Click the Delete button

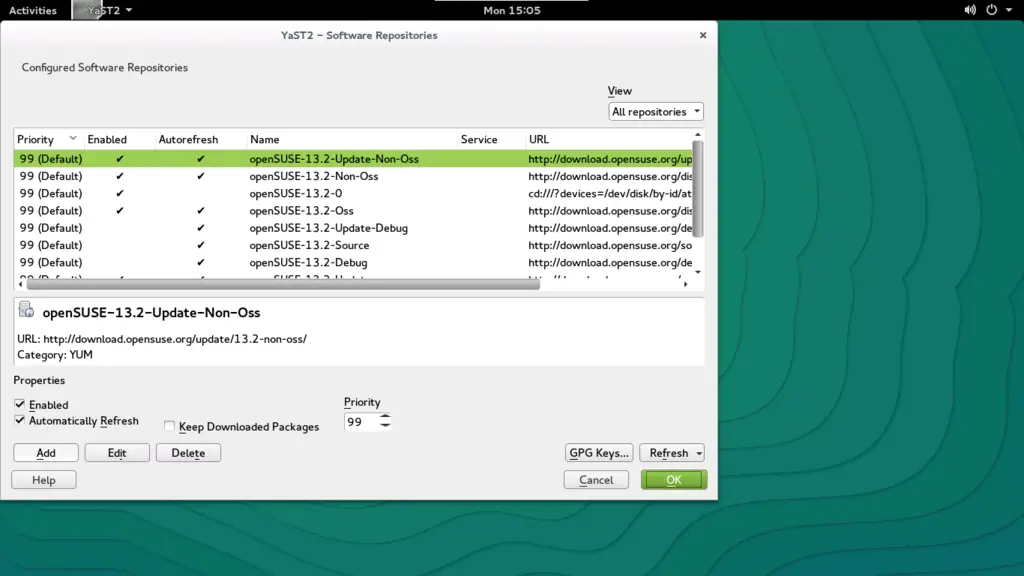[x=188, y=453]
